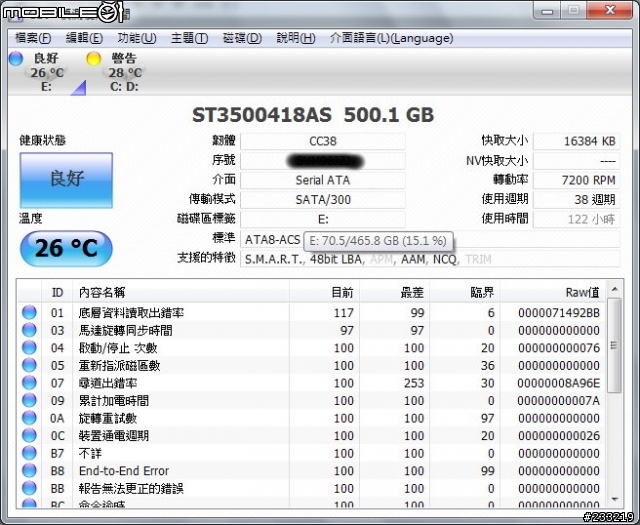Image resolution: width=640 pixels, height=525 pixels.
Task: Click the status dot of attribute 0C
Action: point(29,436)
